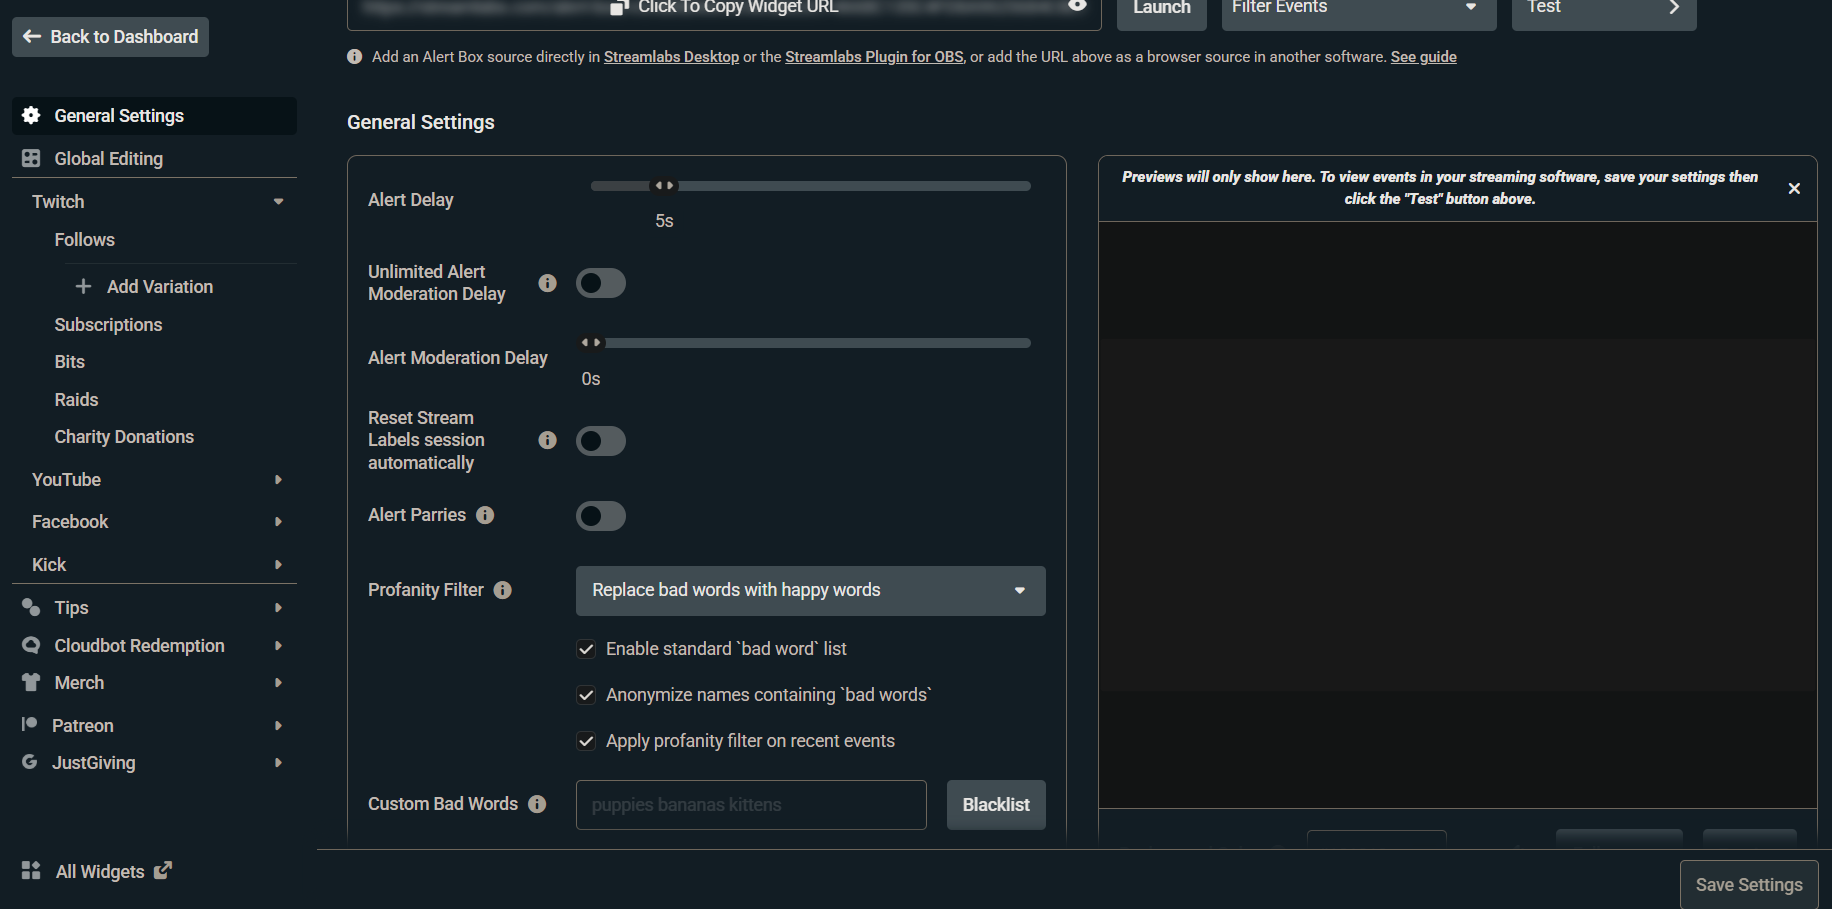Adjust the Alert Delay slider
Image resolution: width=1832 pixels, height=909 pixels.
click(664, 185)
